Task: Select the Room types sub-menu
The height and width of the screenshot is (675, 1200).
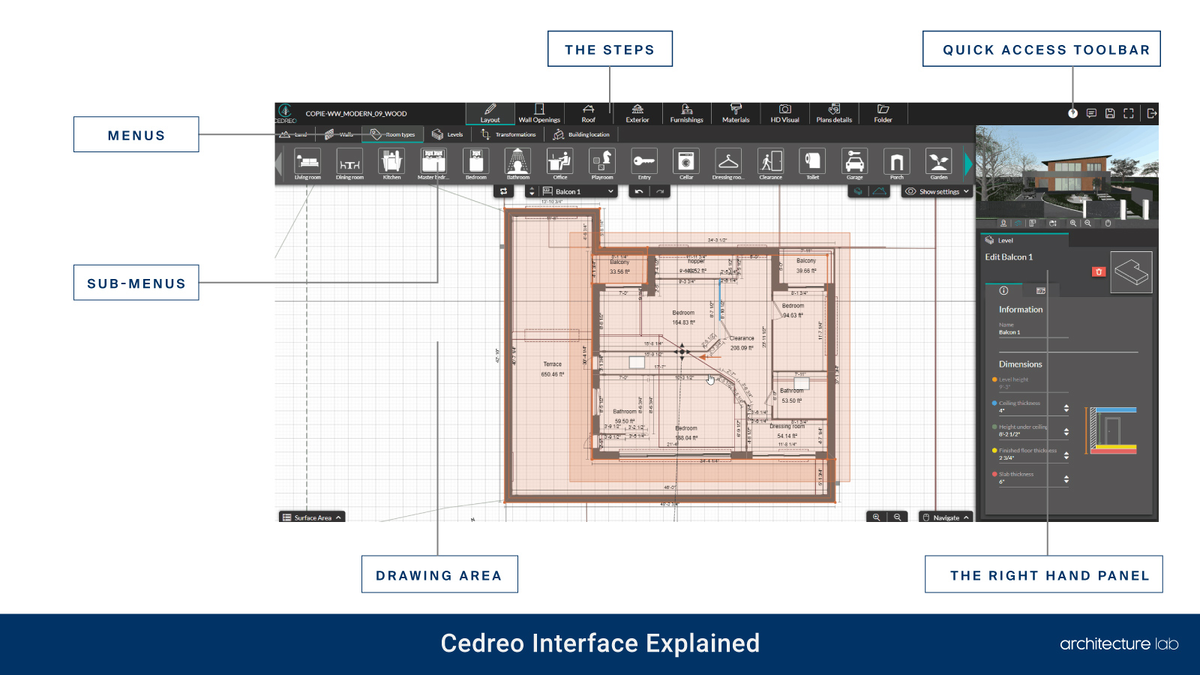Action: click(393, 134)
